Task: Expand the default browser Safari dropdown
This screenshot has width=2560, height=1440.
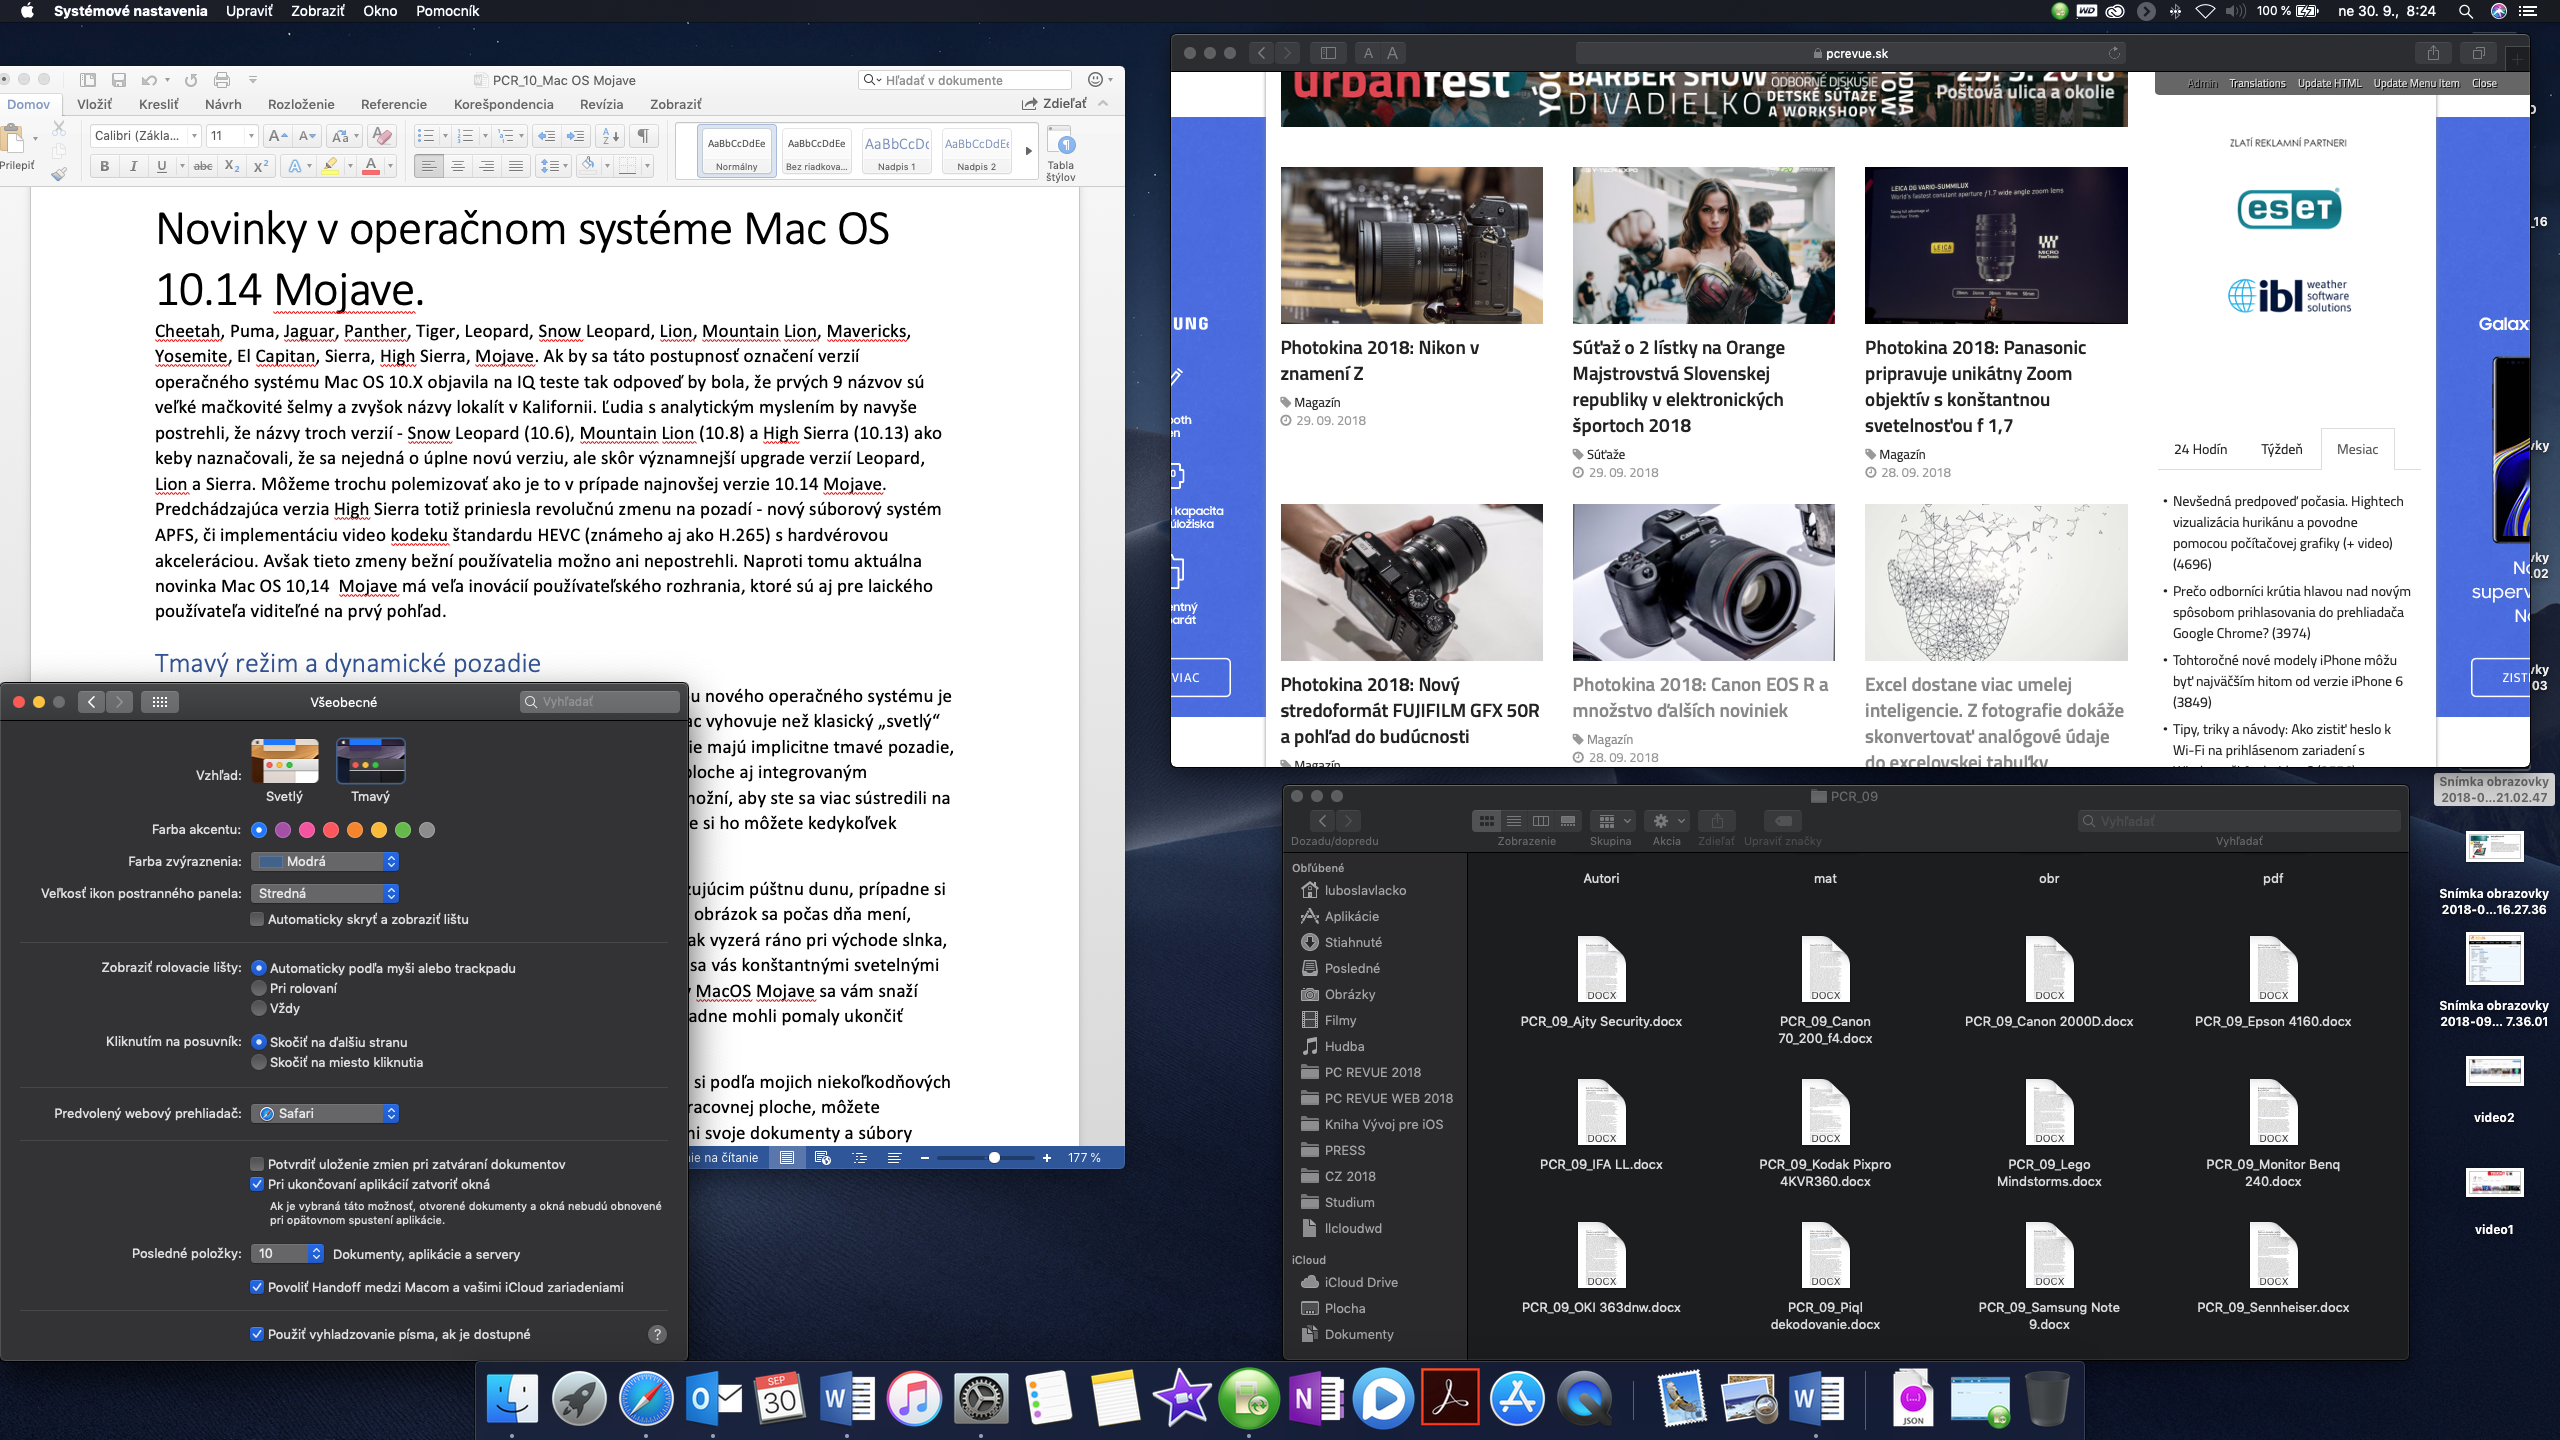Action: click(x=325, y=1113)
